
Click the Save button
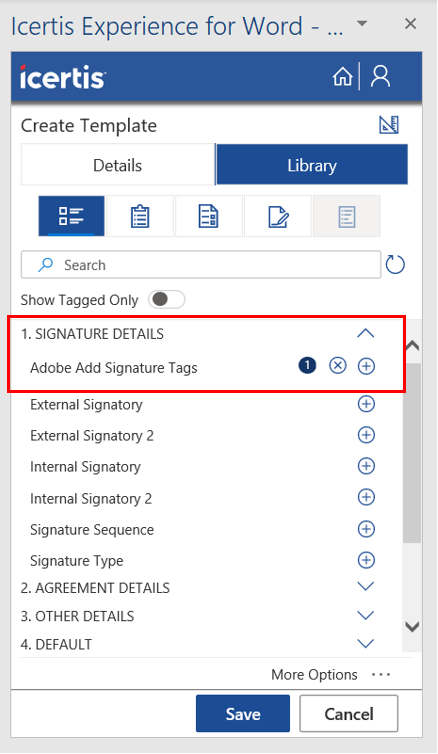243,714
